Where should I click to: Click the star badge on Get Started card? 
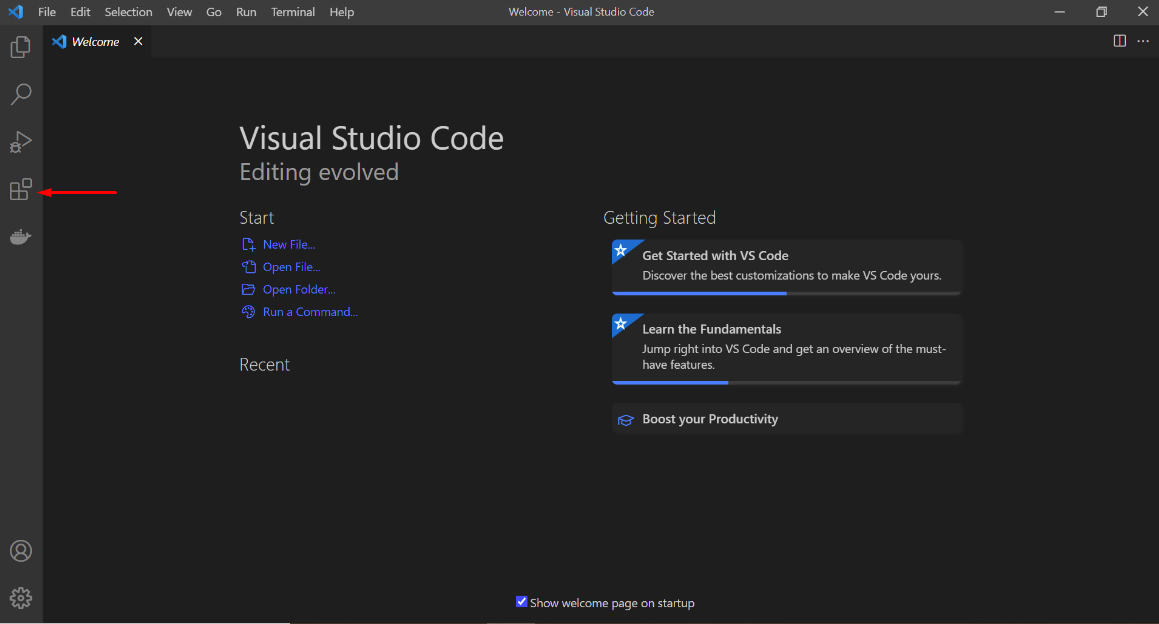tap(622, 251)
